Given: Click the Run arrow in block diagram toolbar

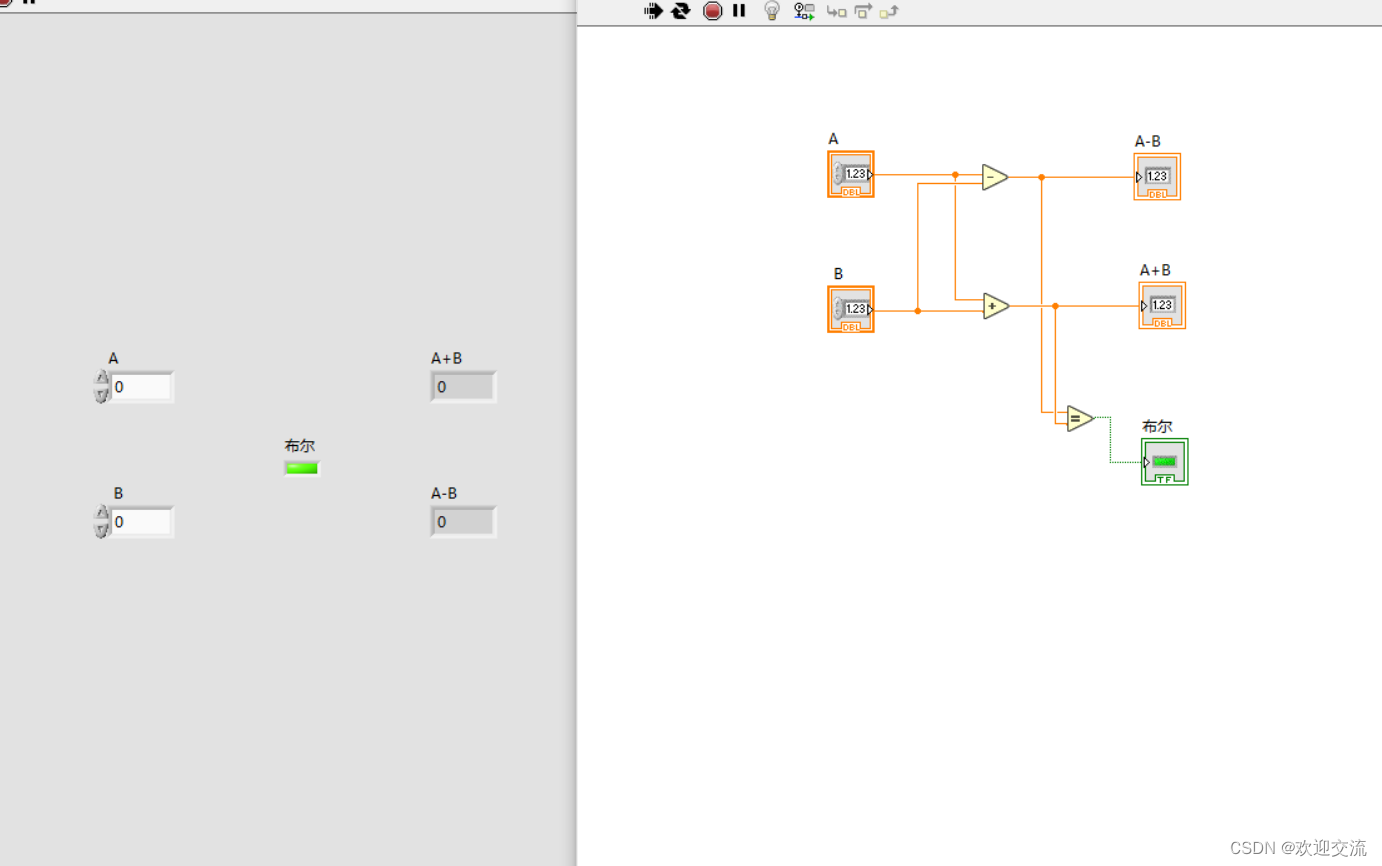Looking at the screenshot, I should 653,11.
